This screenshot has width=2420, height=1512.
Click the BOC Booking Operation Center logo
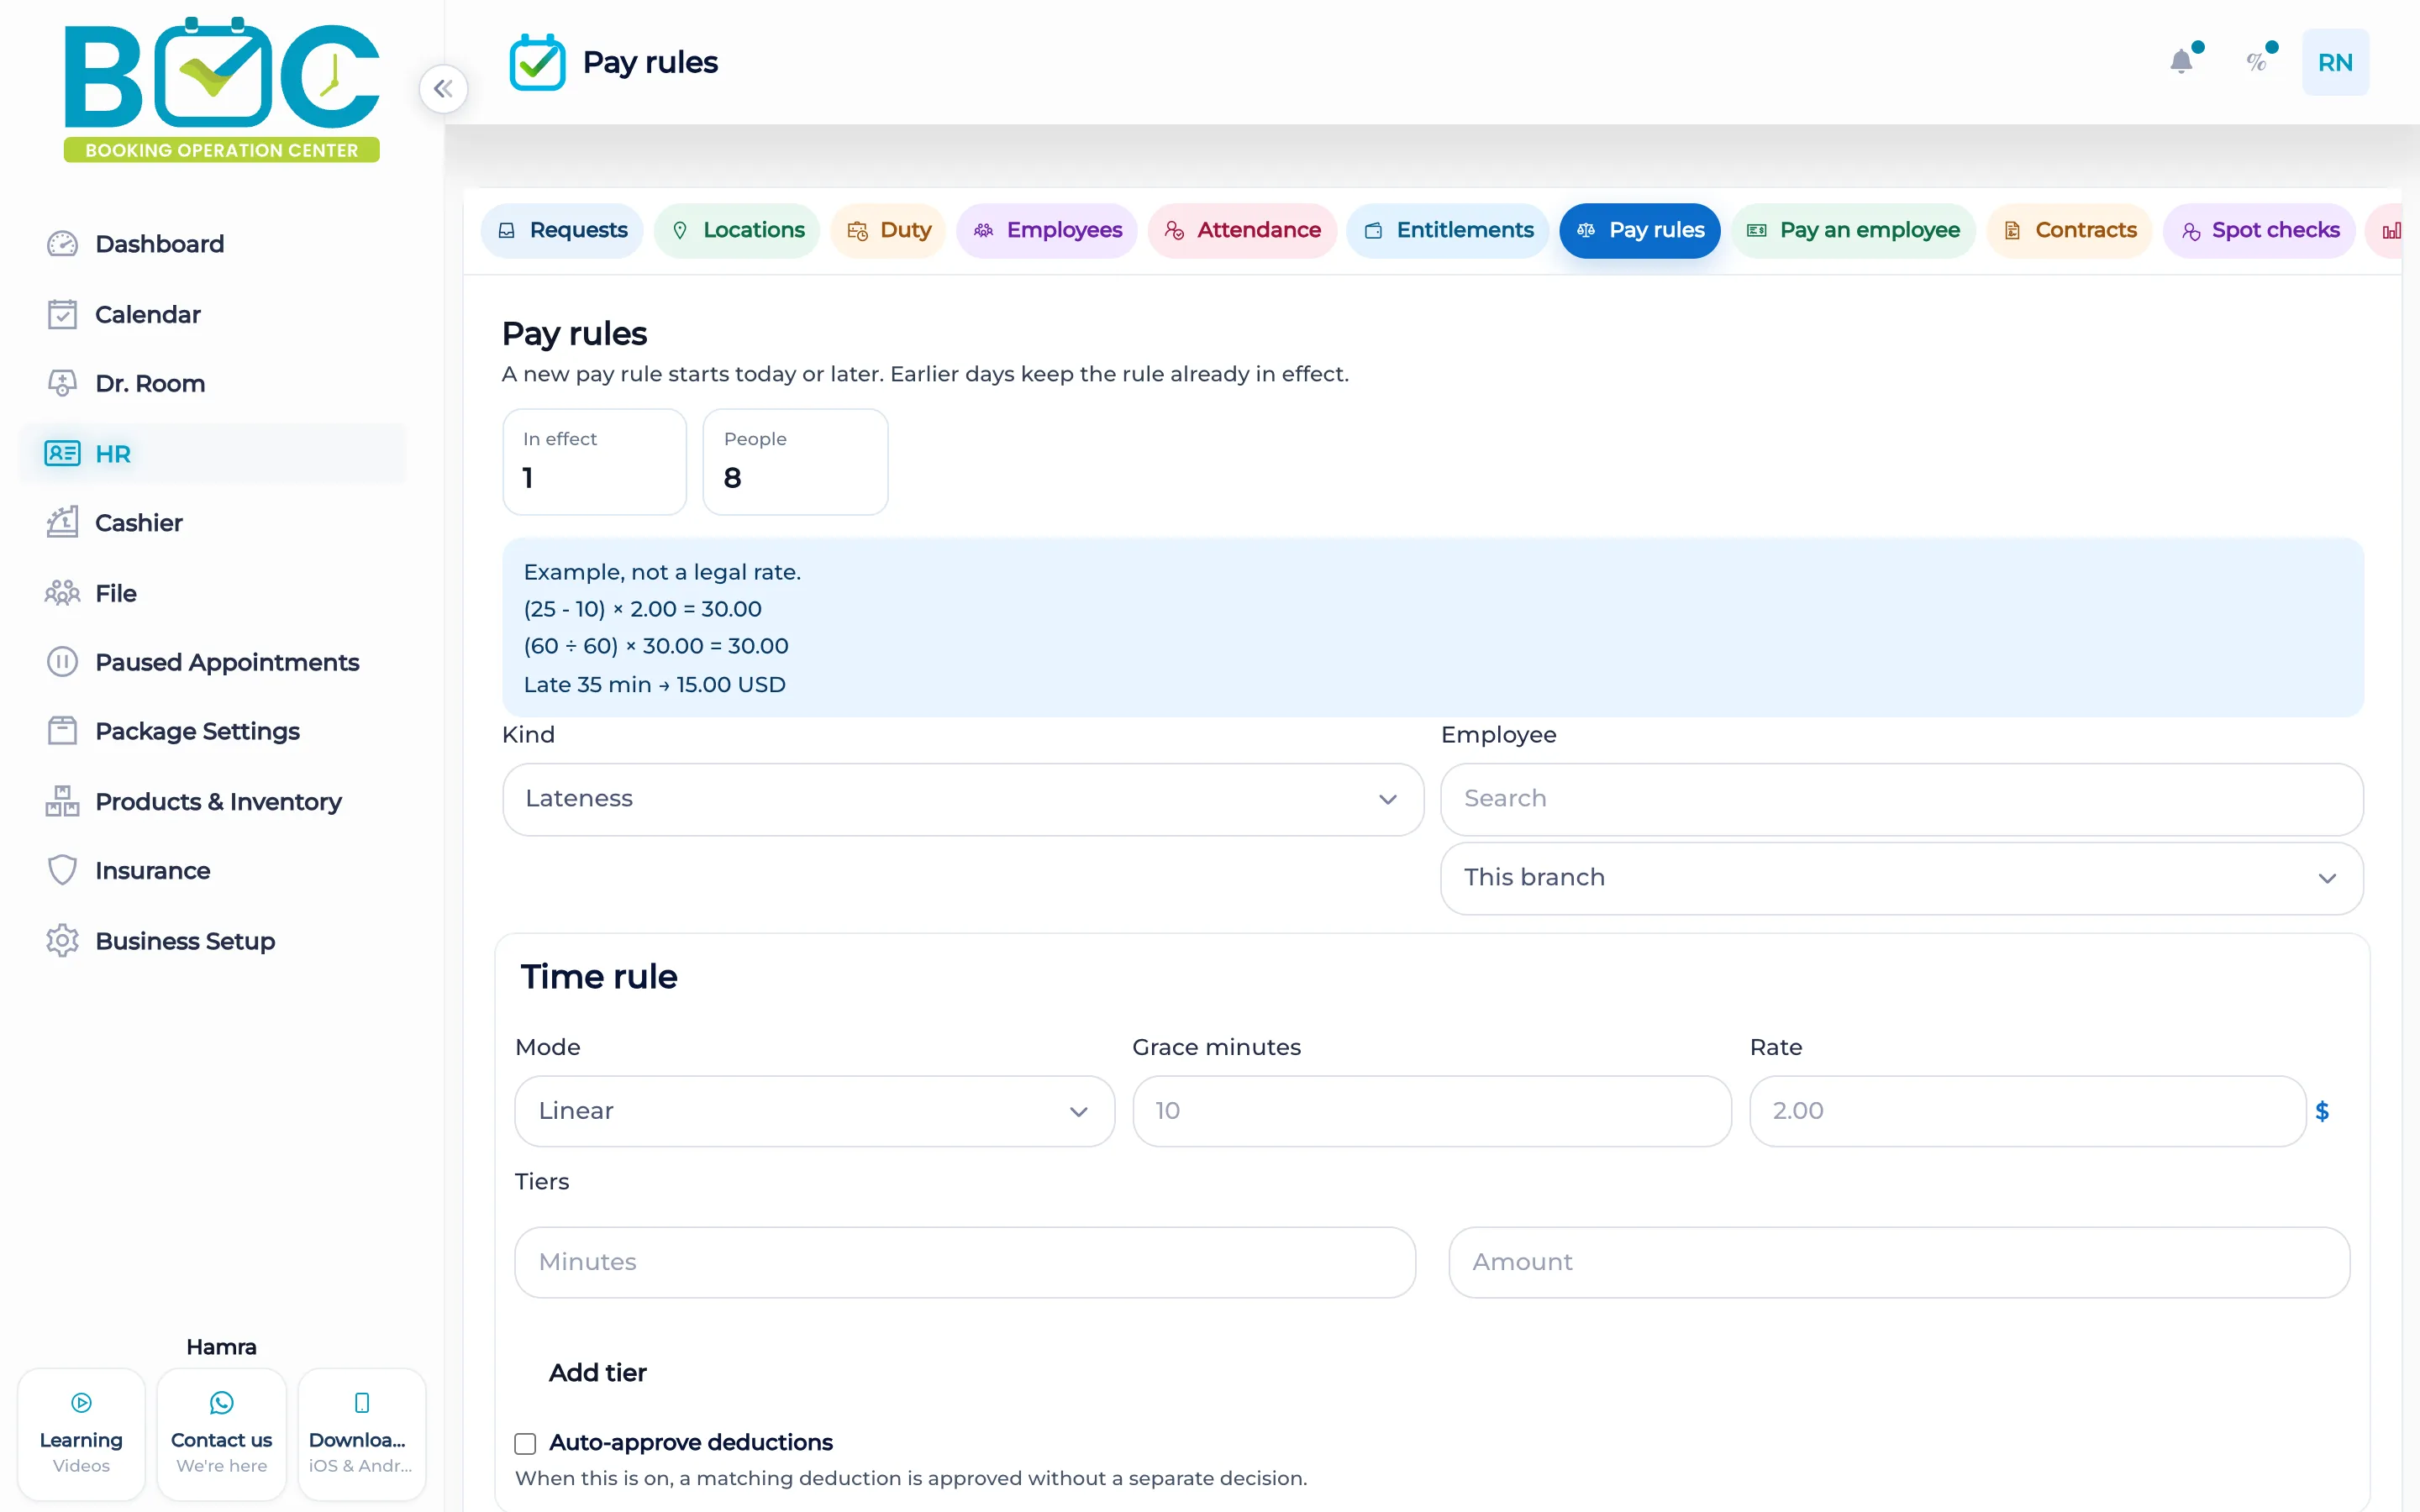(221, 89)
